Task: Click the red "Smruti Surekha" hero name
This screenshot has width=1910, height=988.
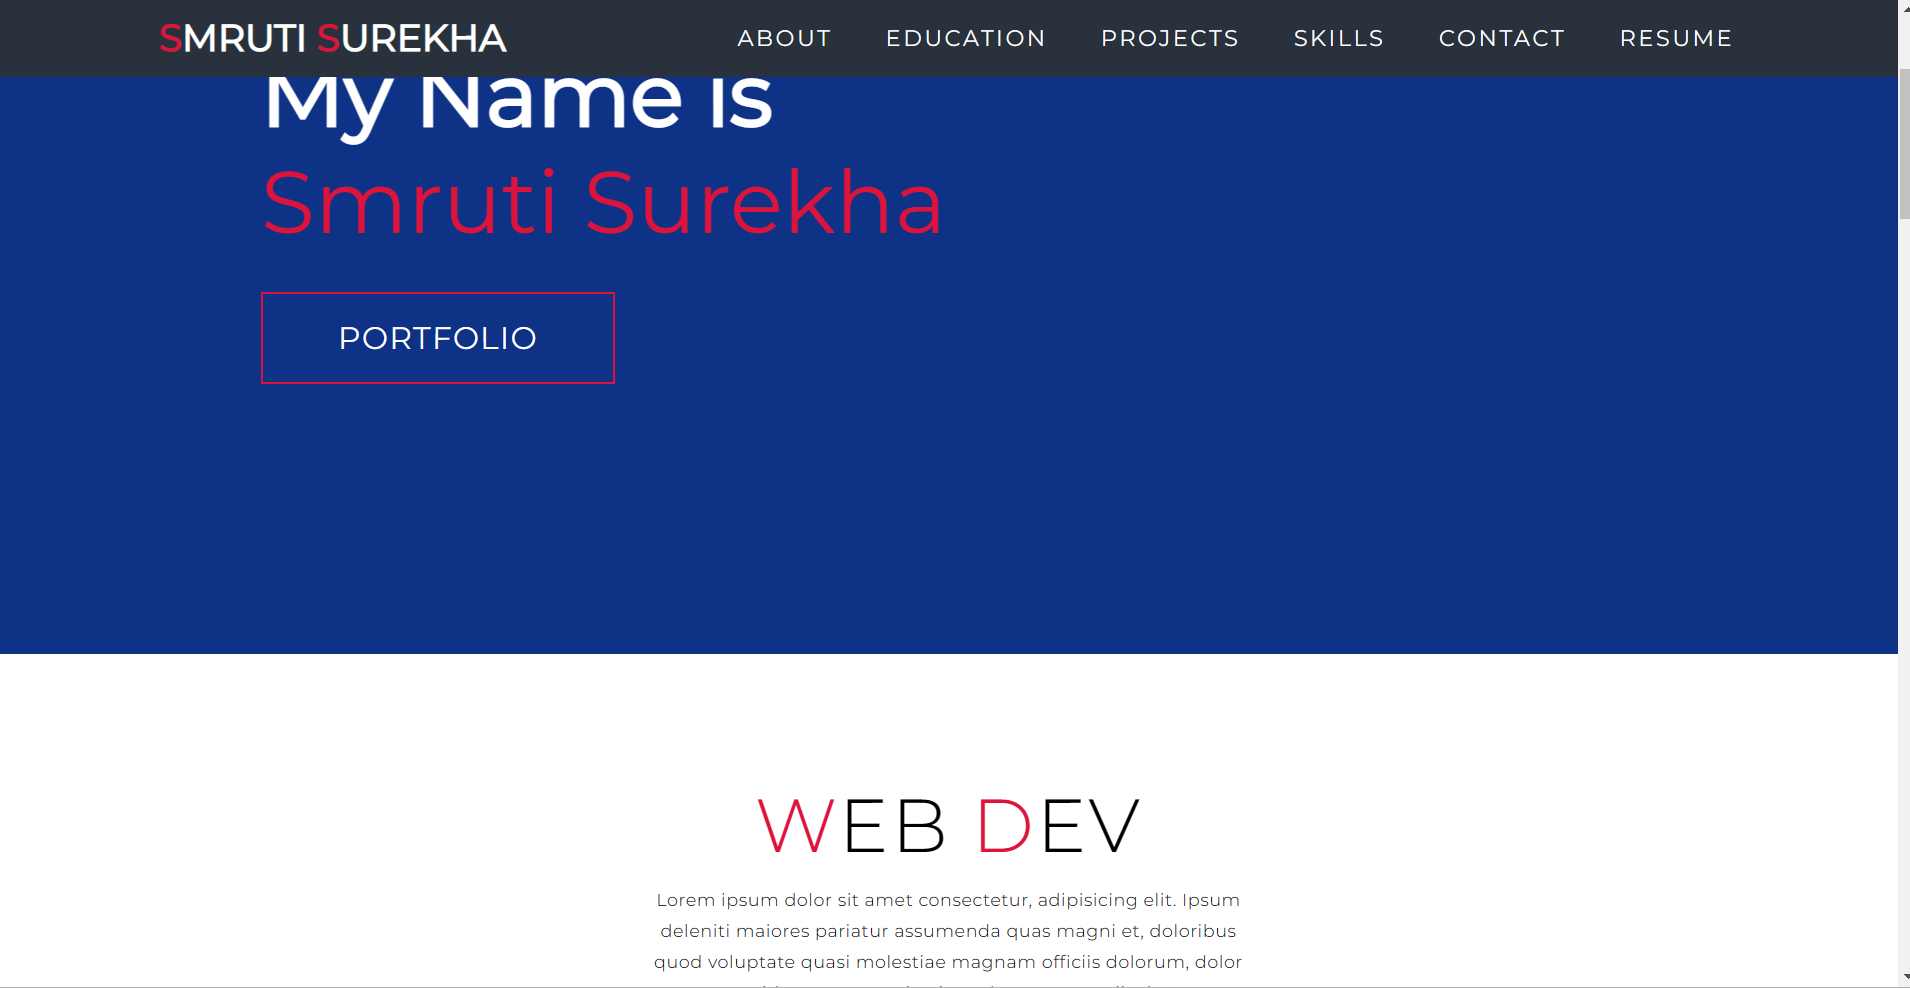Action: (x=602, y=204)
